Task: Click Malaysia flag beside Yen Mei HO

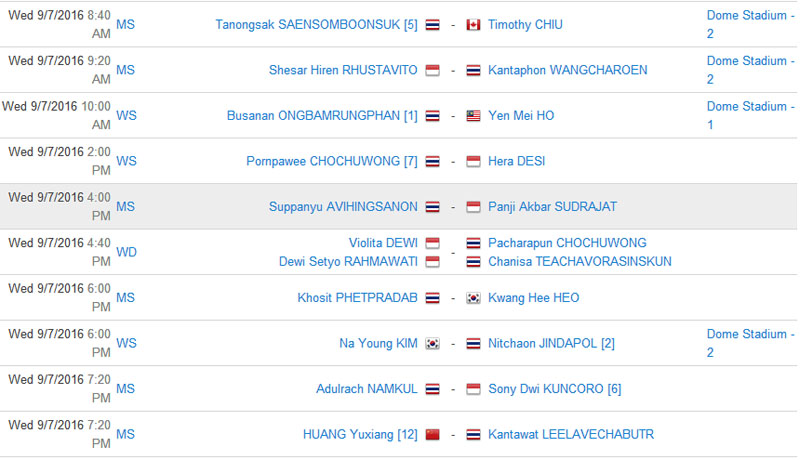Action: tap(473, 116)
